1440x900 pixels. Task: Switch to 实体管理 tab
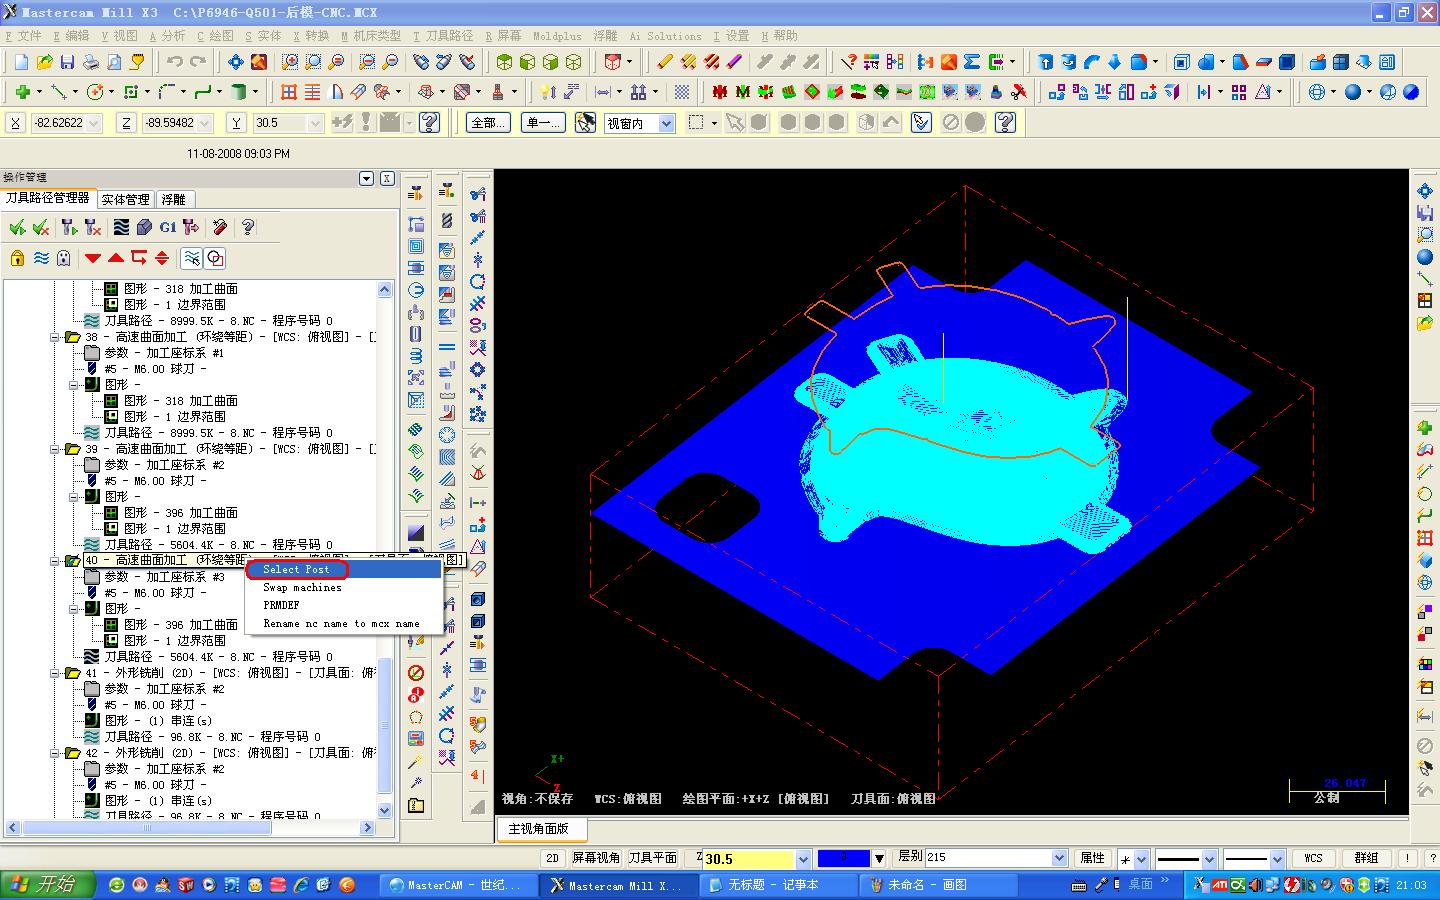125,199
